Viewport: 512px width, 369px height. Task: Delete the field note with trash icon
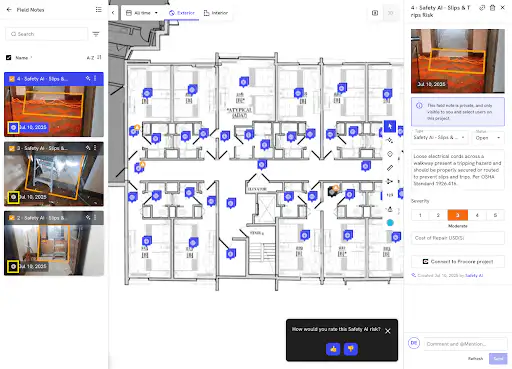click(492, 8)
